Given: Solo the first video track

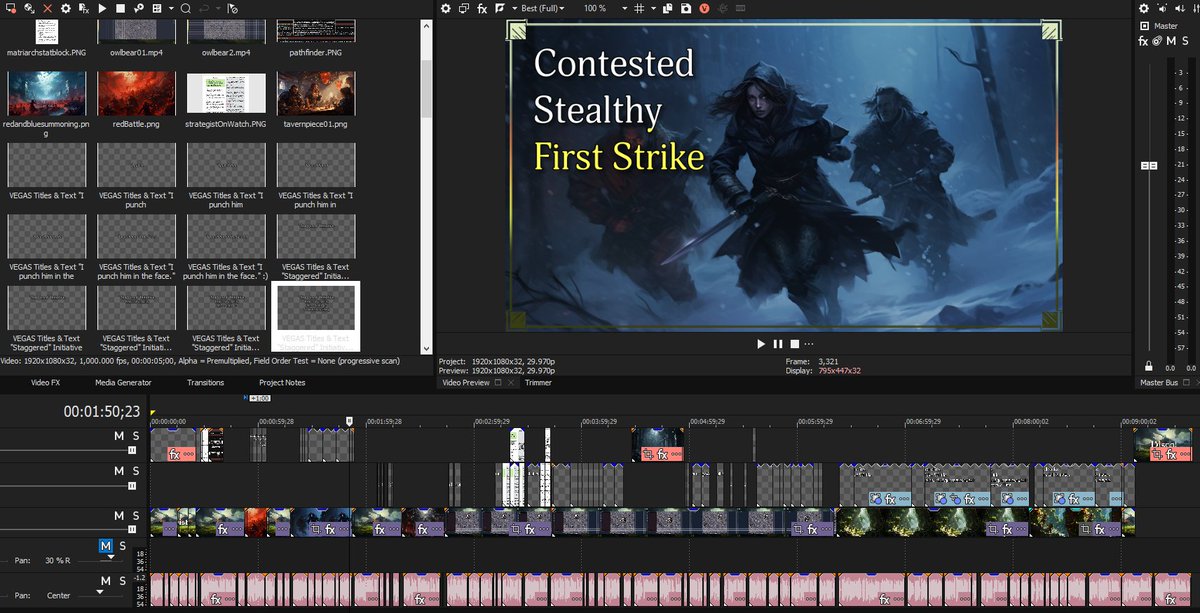Looking at the screenshot, I should (136, 436).
